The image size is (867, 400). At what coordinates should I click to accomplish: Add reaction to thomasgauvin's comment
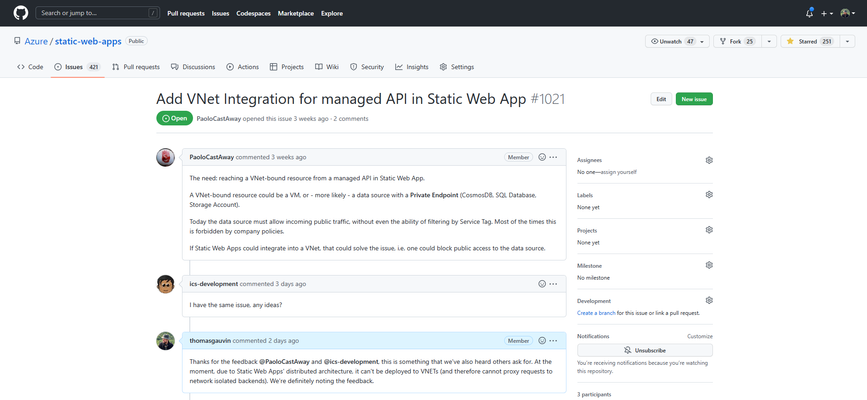click(542, 341)
